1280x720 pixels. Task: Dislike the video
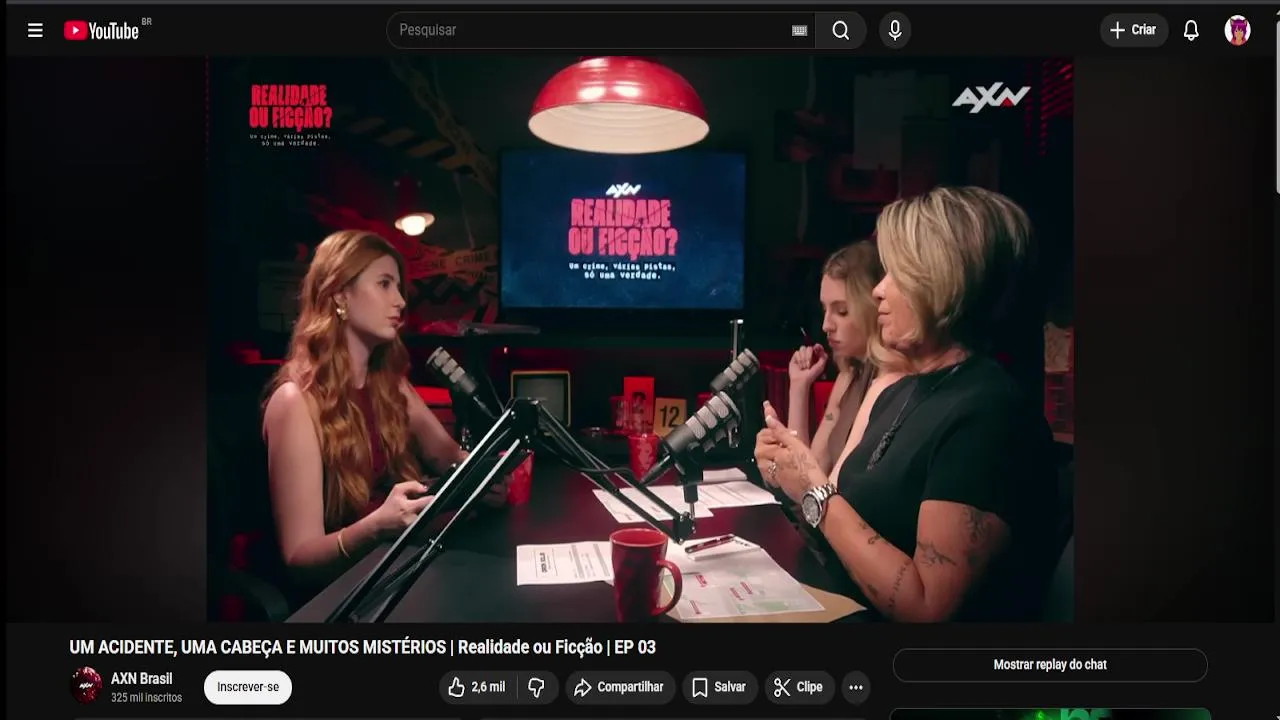pyautogui.click(x=537, y=687)
